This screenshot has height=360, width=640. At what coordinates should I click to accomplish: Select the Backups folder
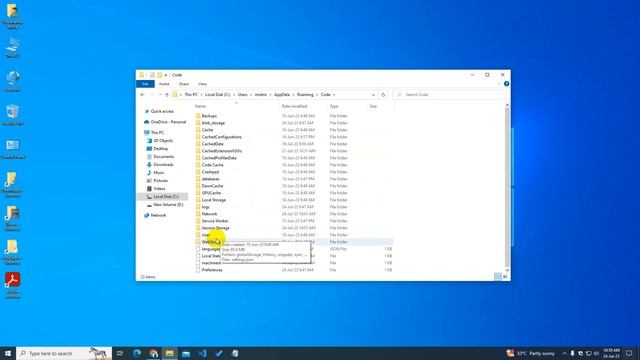(x=209, y=116)
